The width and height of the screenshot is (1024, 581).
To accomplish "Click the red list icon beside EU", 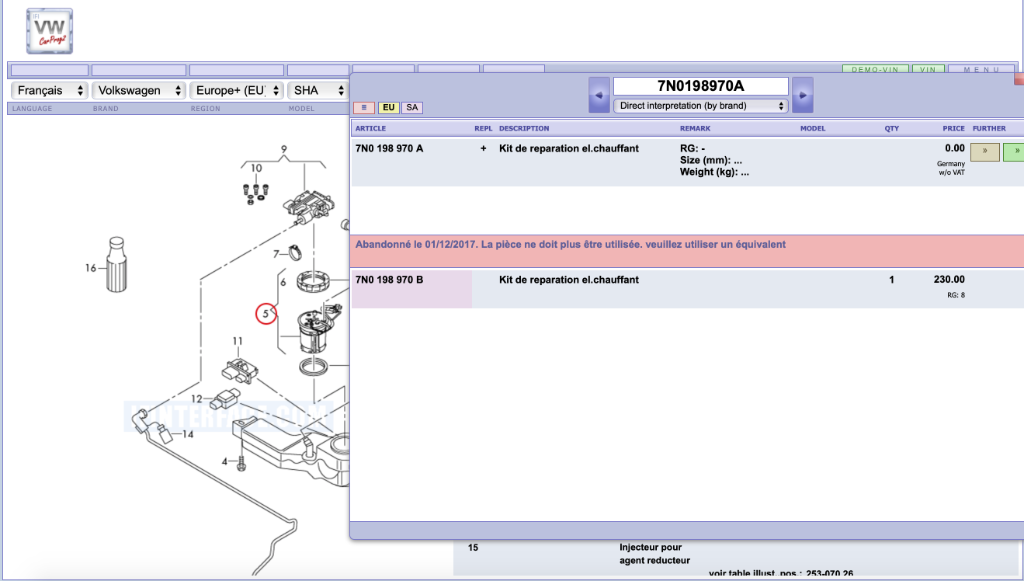I will point(364,107).
